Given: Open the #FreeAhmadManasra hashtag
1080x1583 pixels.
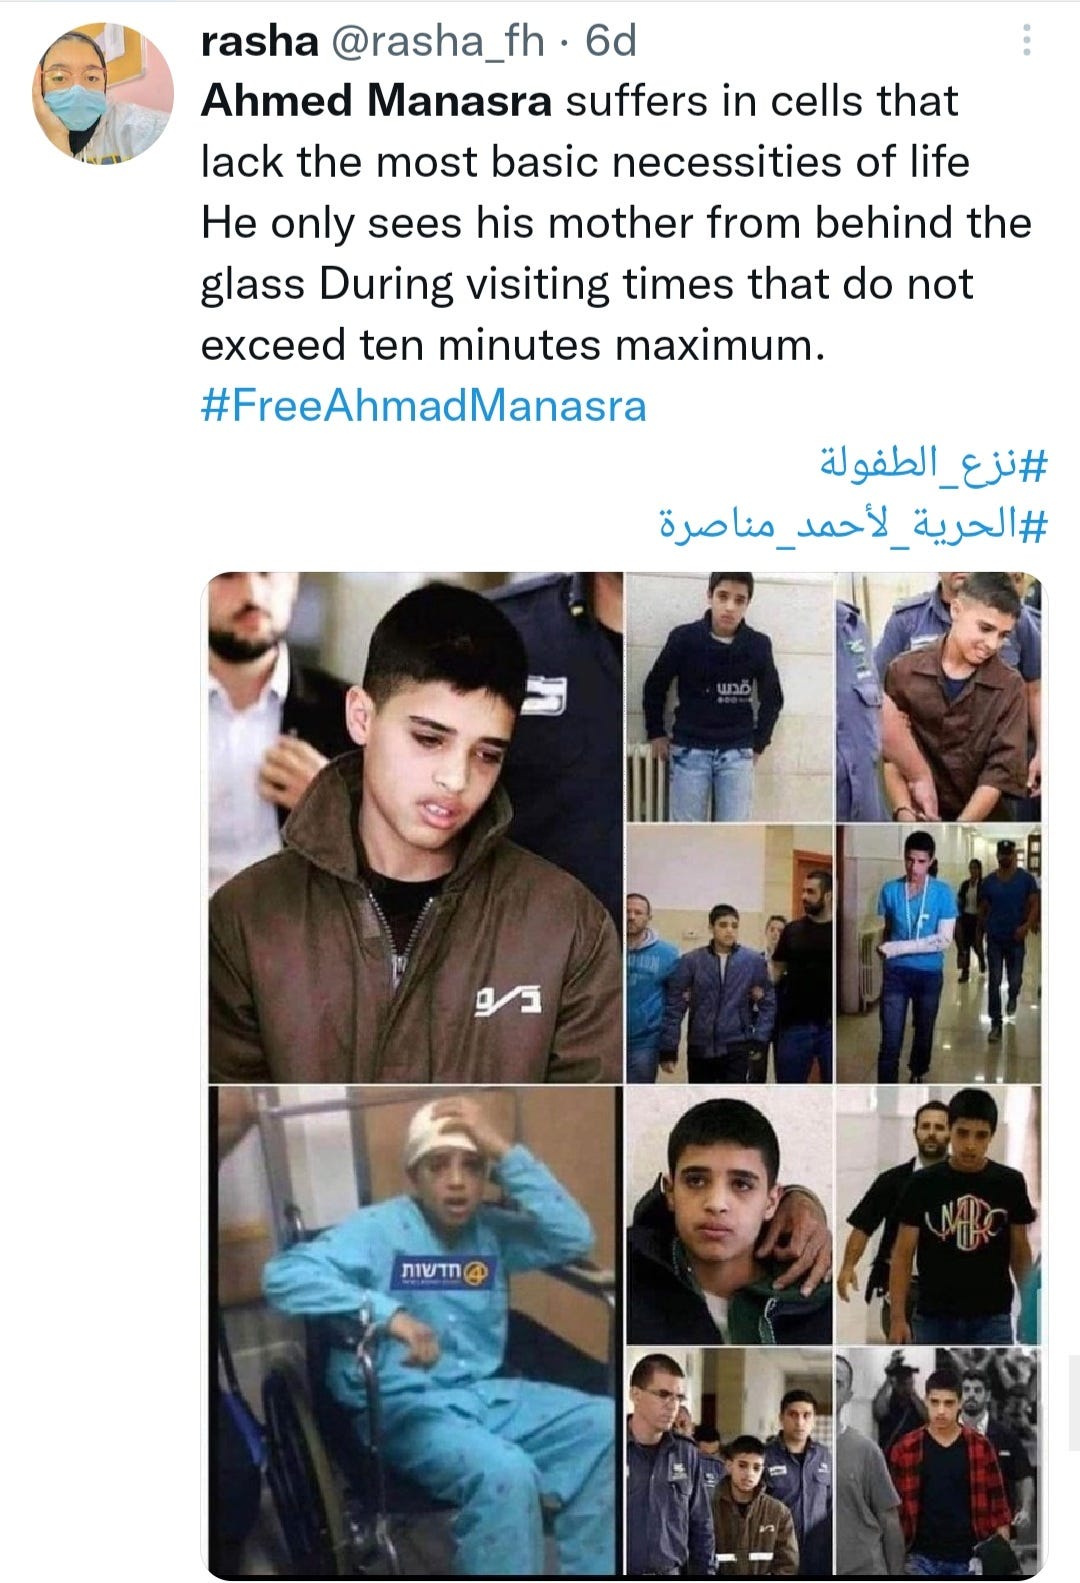Looking at the screenshot, I should (x=424, y=405).
